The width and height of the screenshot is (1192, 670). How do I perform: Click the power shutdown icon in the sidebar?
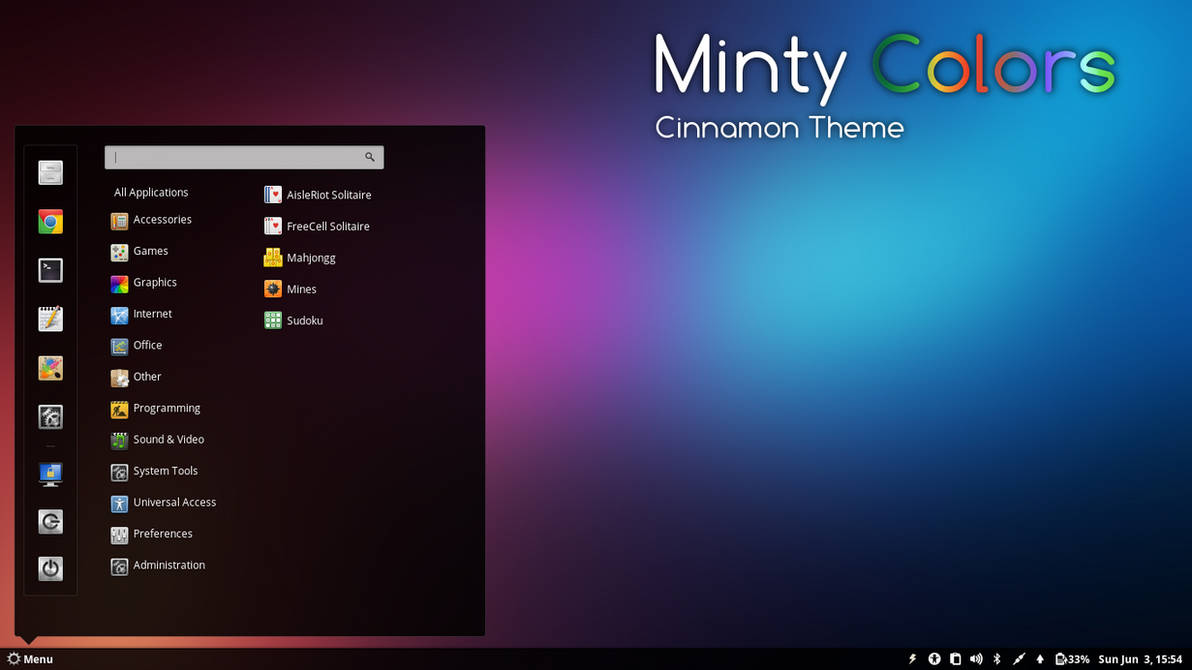point(50,568)
